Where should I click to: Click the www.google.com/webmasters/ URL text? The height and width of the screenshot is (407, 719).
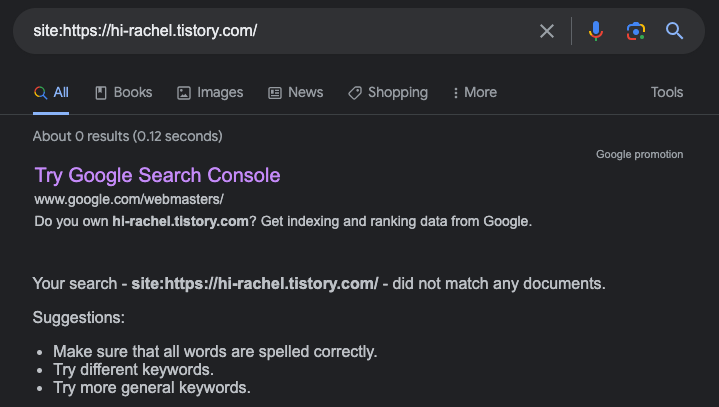[129, 199]
